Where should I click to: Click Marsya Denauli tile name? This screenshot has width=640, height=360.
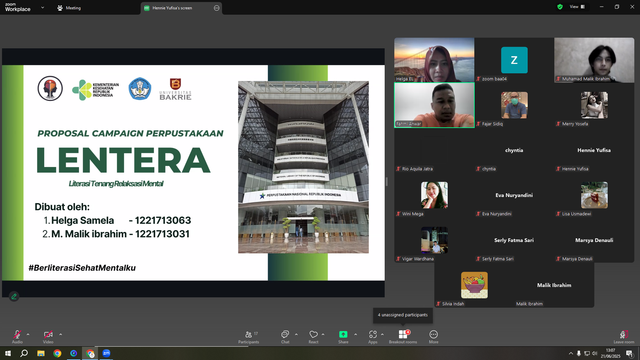click(594, 240)
